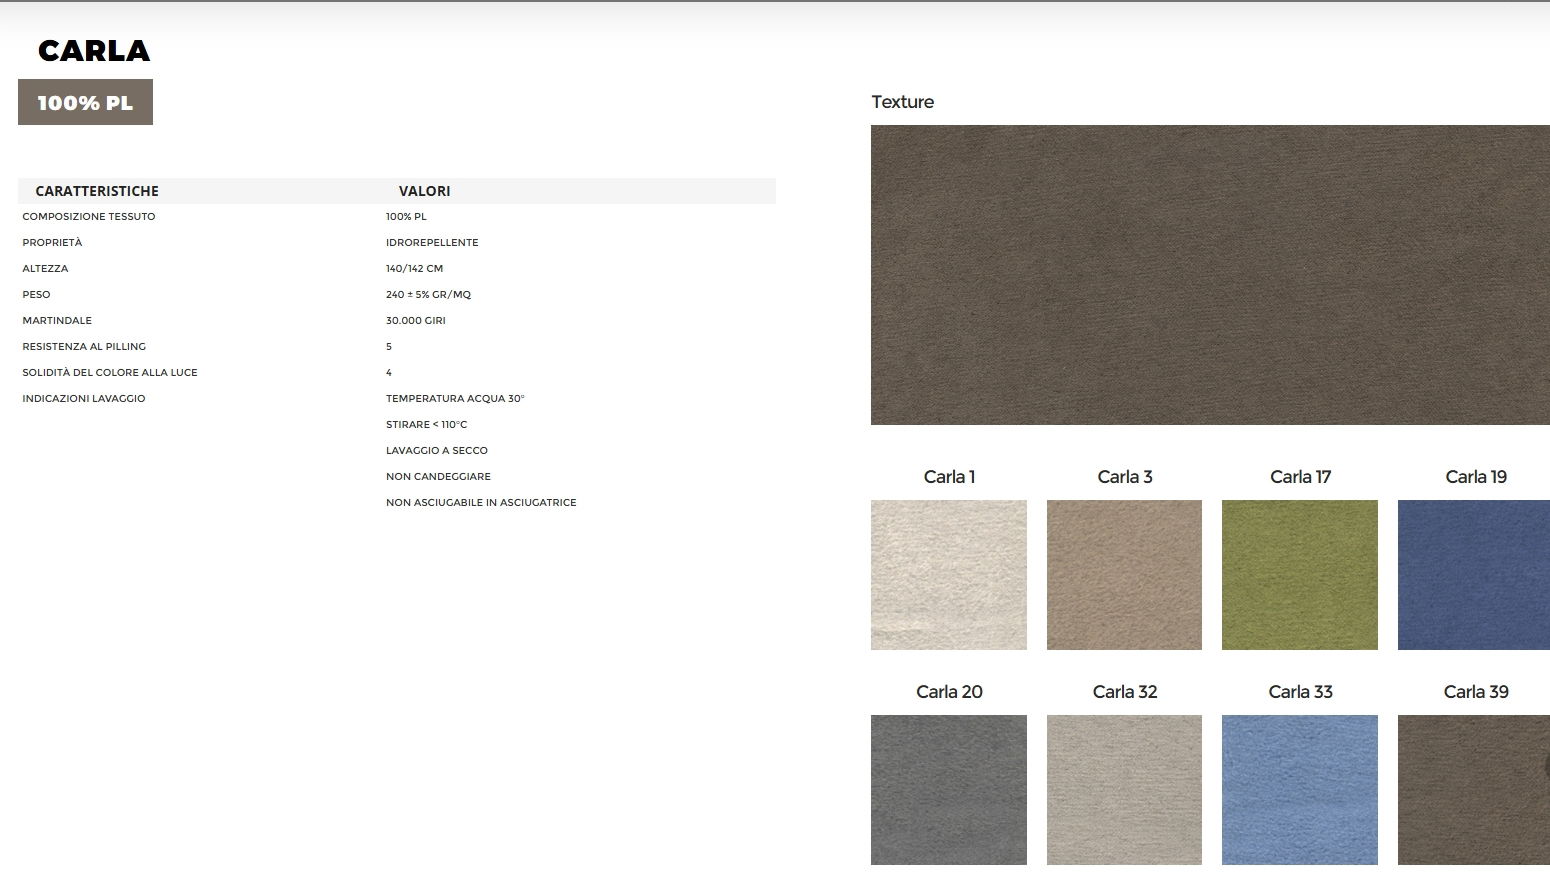Click the Carla 39 swatch label
1550x889 pixels.
[x=1476, y=692]
